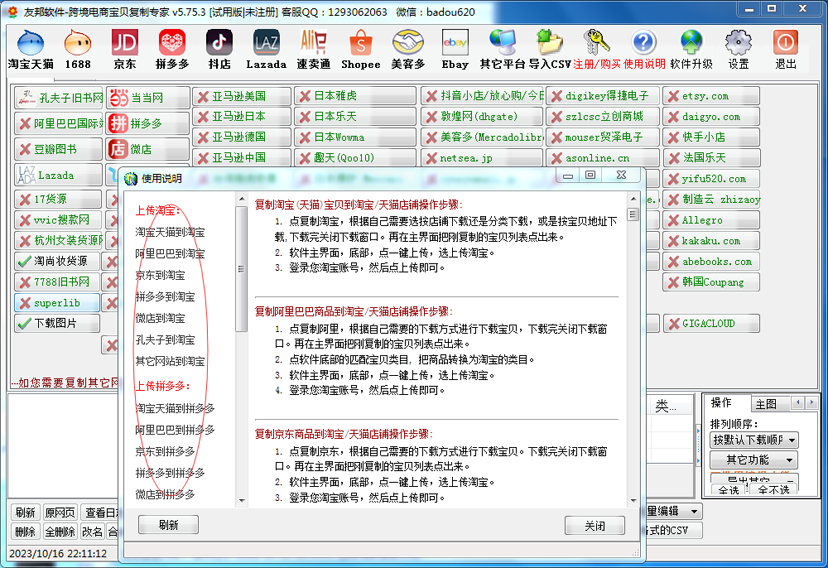
Task: Toggle the 亚马逊美国 source button
Action: [239, 97]
